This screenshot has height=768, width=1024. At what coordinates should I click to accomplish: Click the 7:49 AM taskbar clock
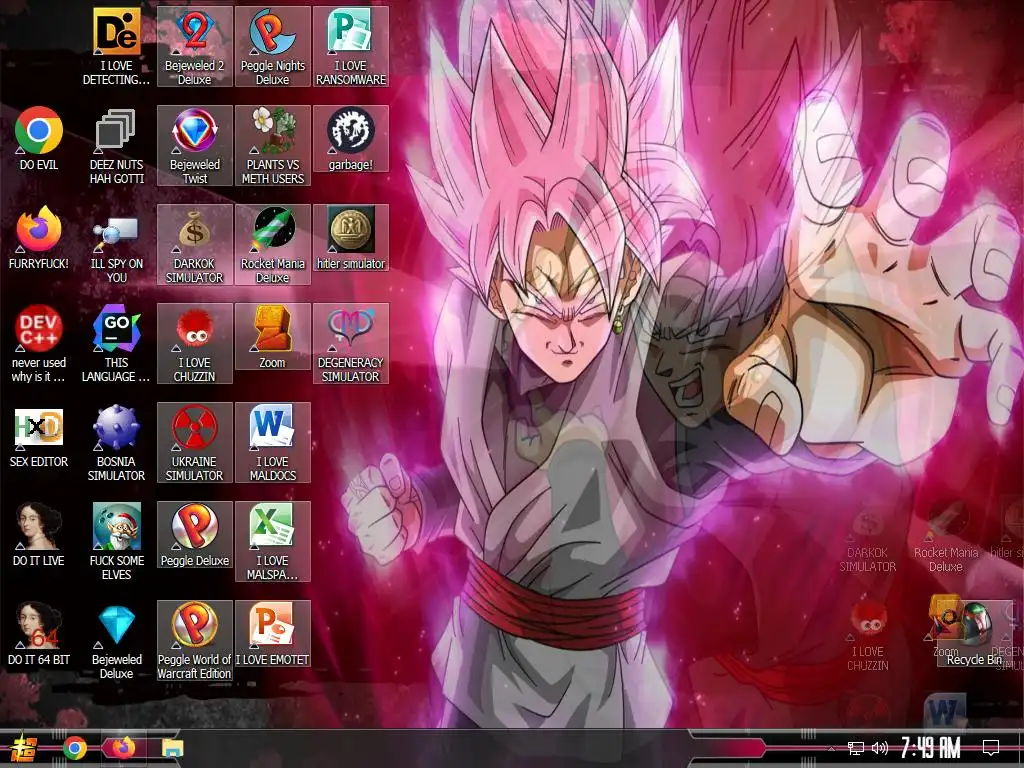coord(930,748)
